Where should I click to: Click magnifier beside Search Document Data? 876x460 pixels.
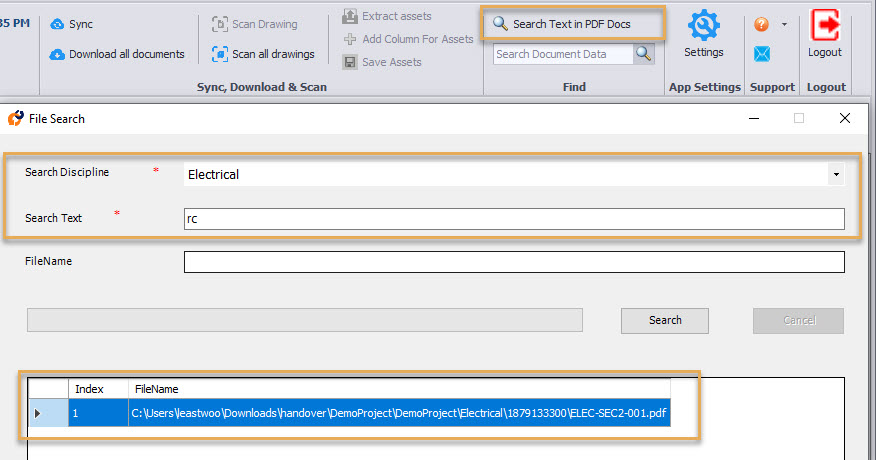(x=644, y=54)
